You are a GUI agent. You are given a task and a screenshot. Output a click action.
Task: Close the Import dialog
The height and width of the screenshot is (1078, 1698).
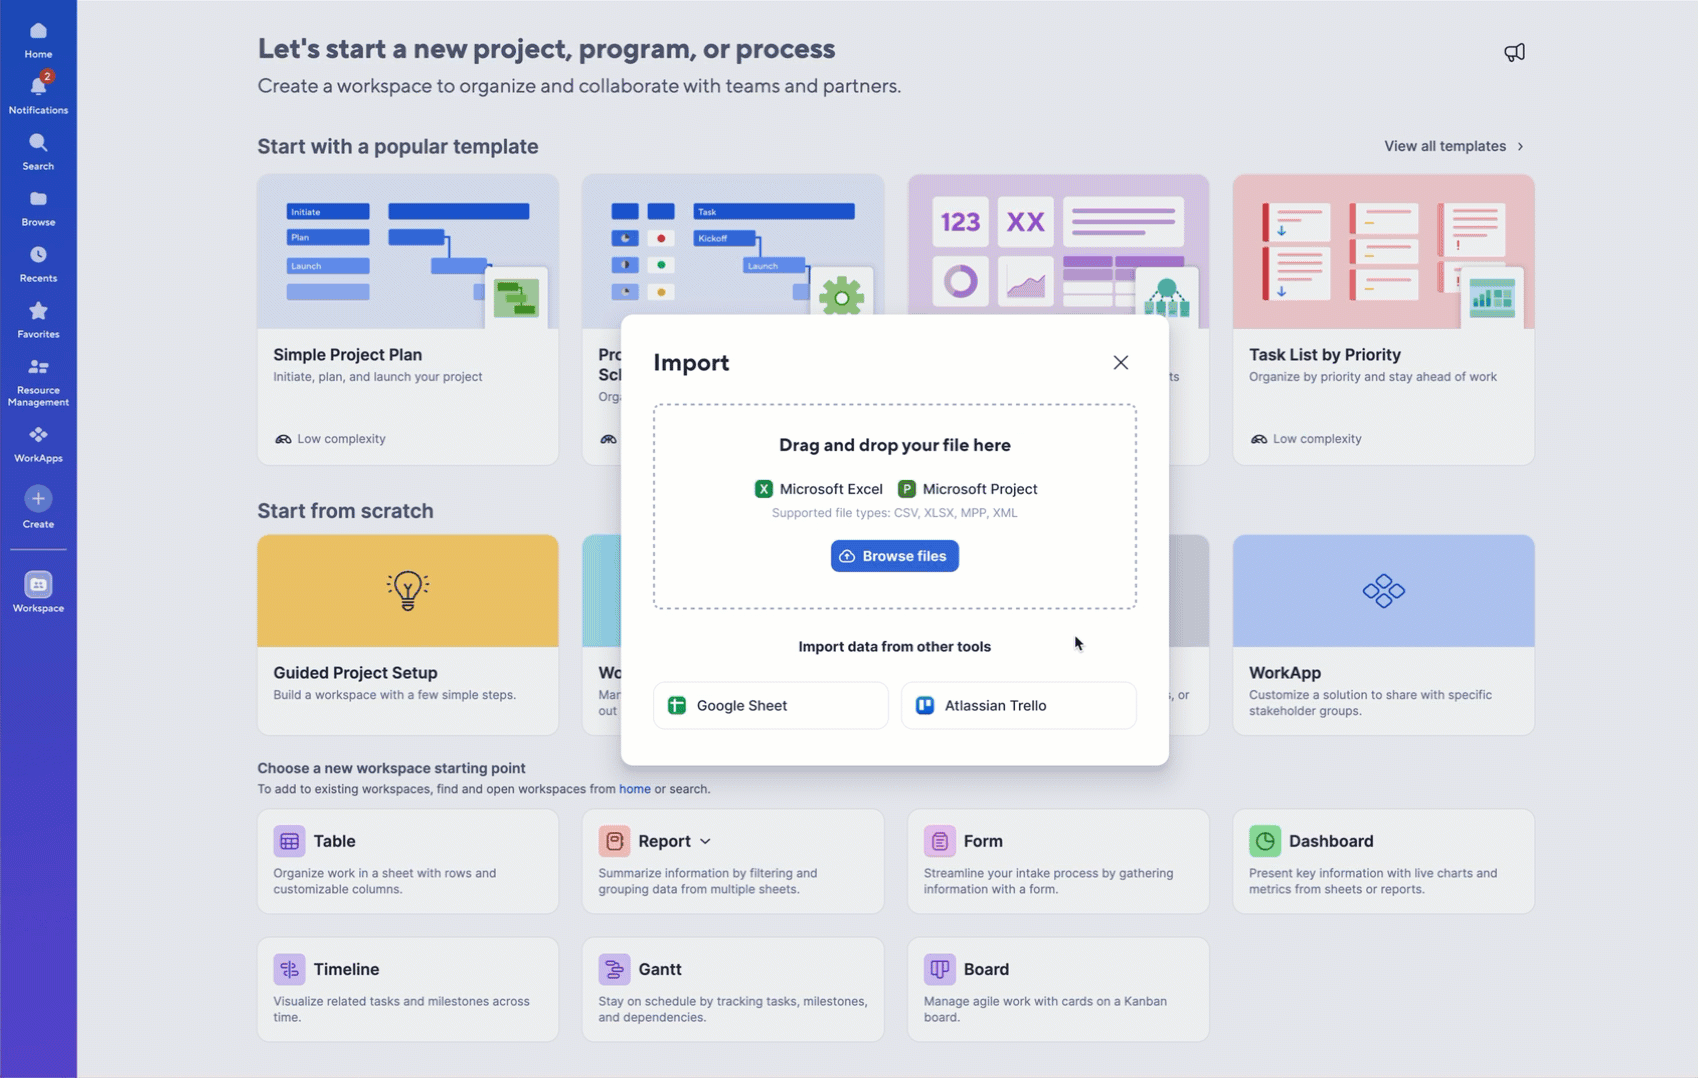click(1120, 363)
